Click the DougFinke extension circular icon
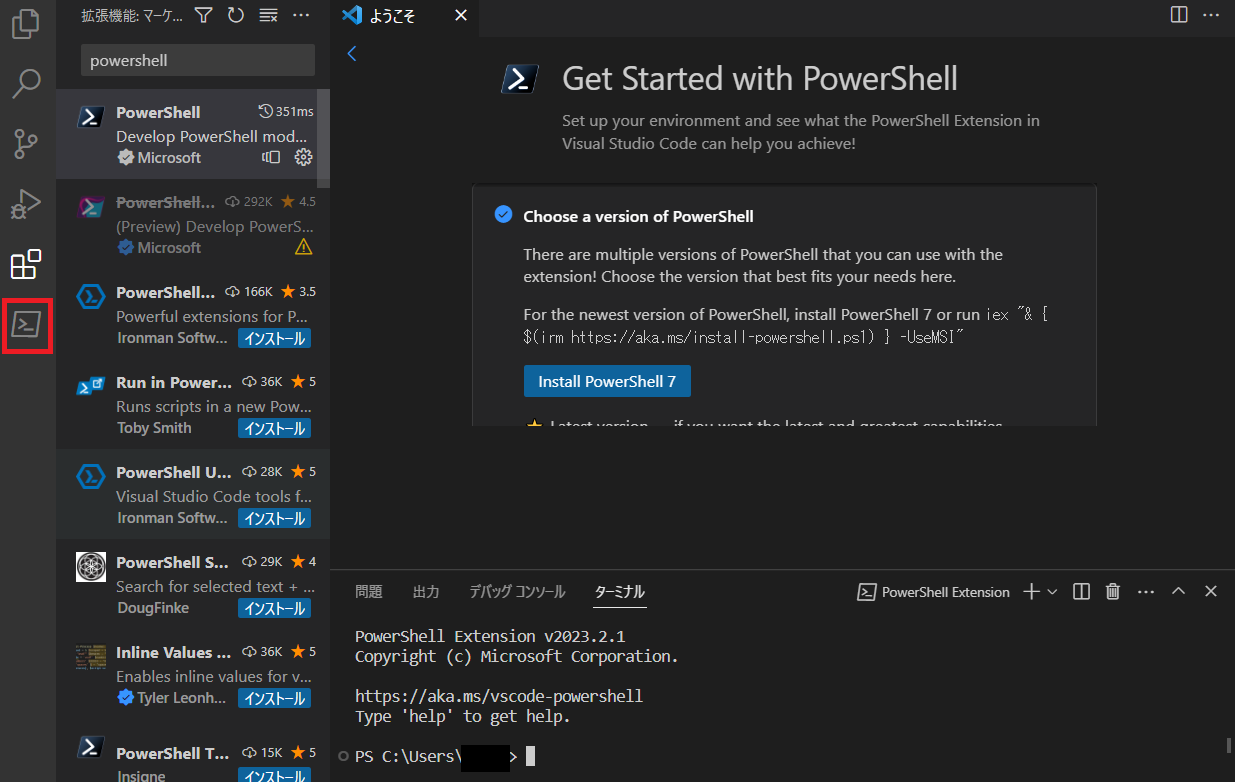Image resolution: width=1235 pixels, height=782 pixels. tap(91, 567)
